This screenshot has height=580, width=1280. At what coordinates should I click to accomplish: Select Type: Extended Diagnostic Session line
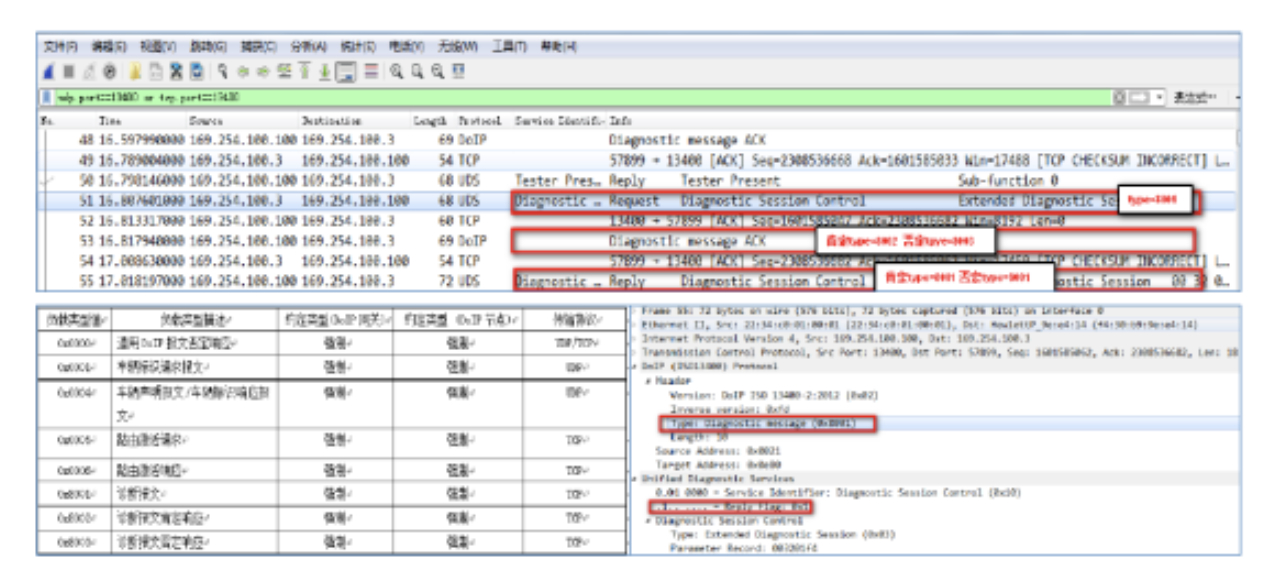781,535
